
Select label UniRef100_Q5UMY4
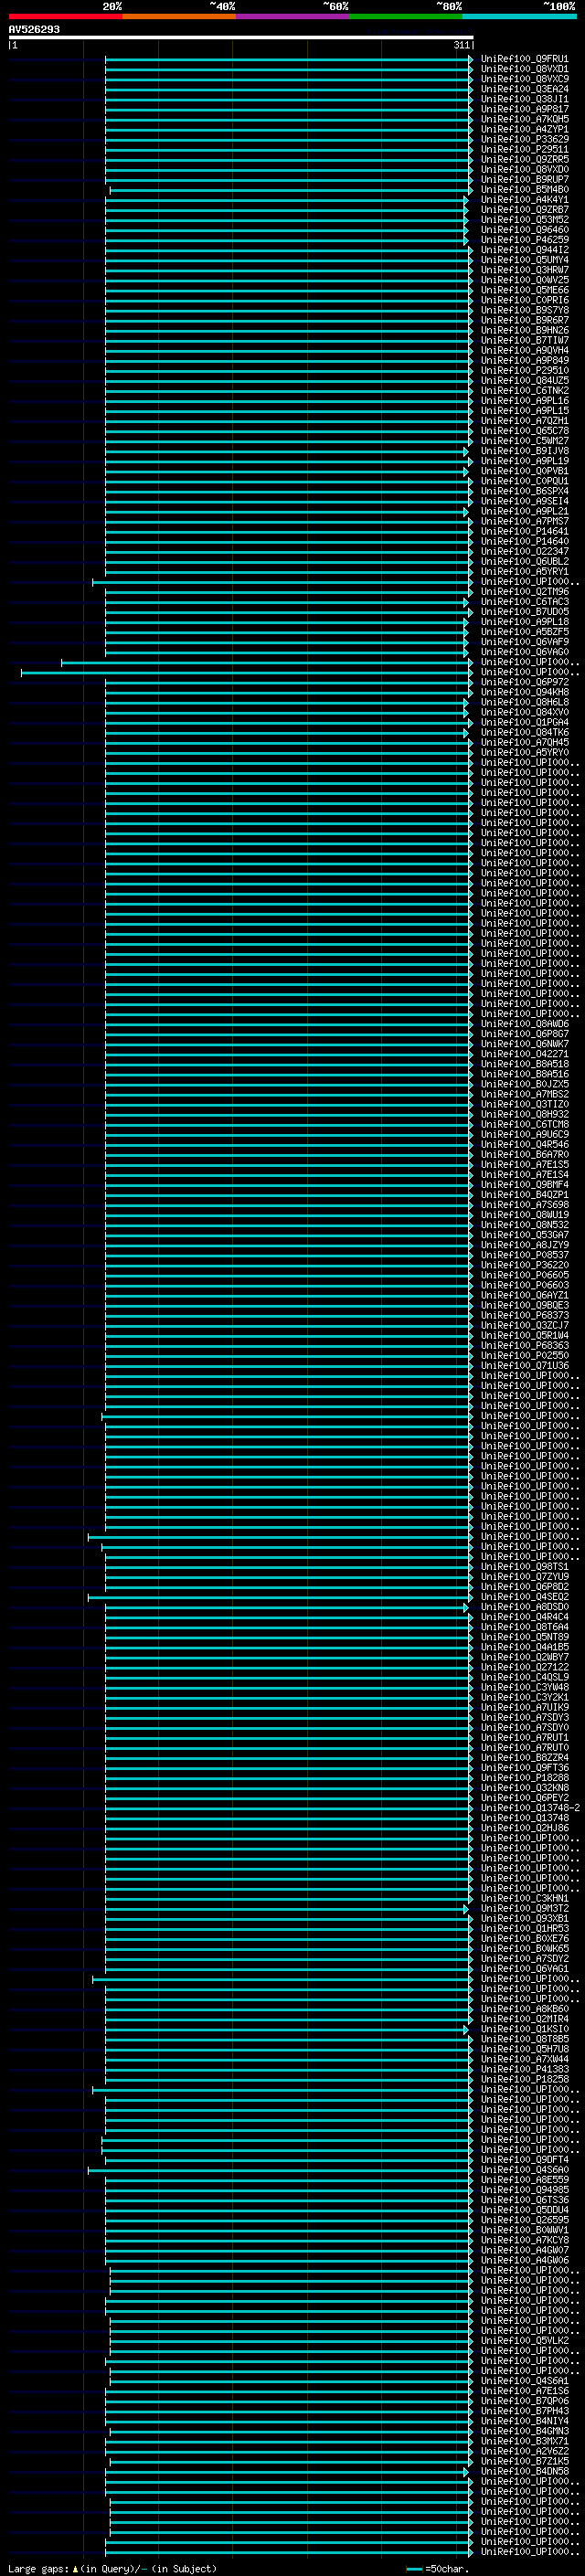click(x=524, y=260)
